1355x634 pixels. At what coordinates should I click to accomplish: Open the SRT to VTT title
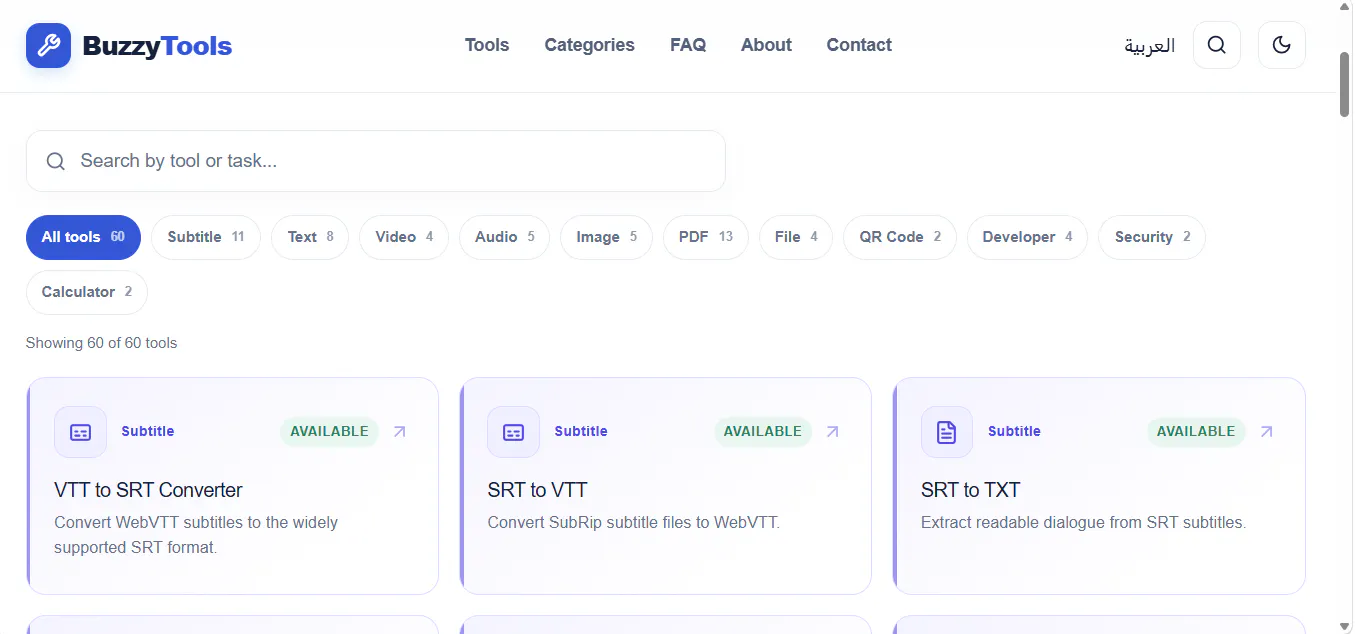pos(537,490)
